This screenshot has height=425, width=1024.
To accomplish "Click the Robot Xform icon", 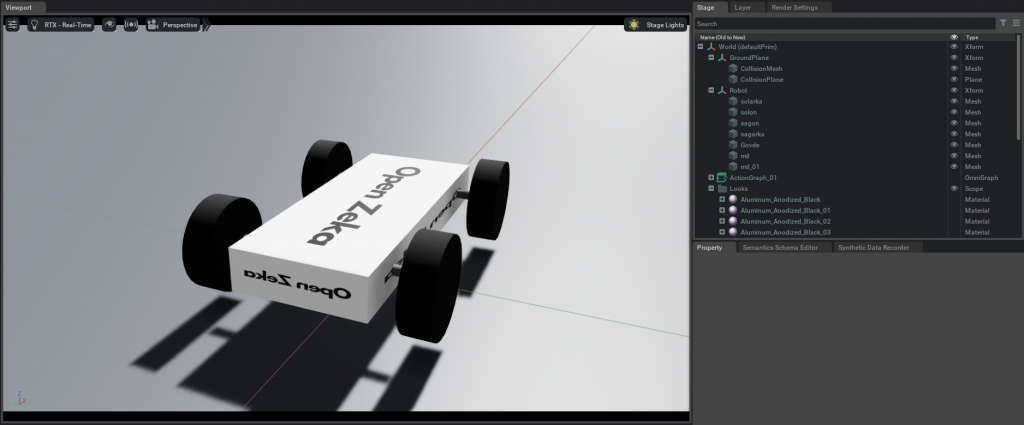I will pyautogui.click(x=722, y=90).
